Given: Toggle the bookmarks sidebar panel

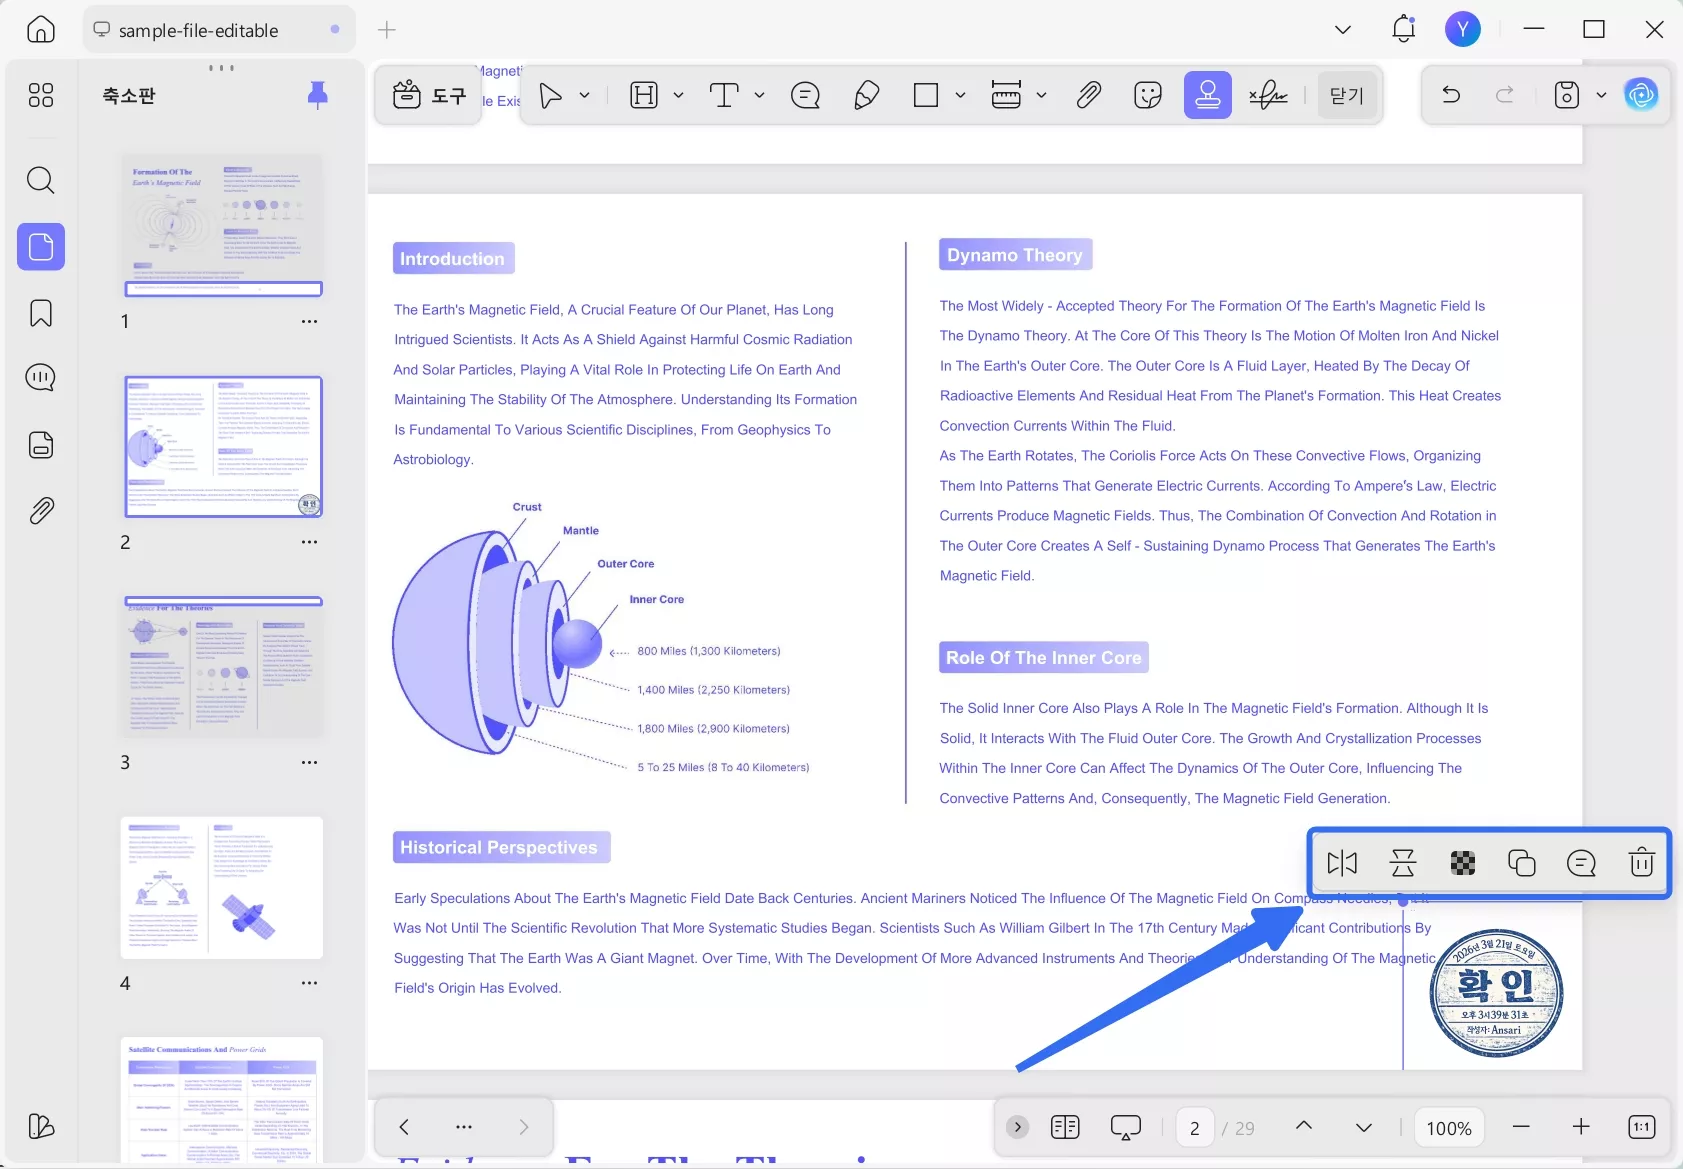Looking at the screenshot, I should coord(41,313).
